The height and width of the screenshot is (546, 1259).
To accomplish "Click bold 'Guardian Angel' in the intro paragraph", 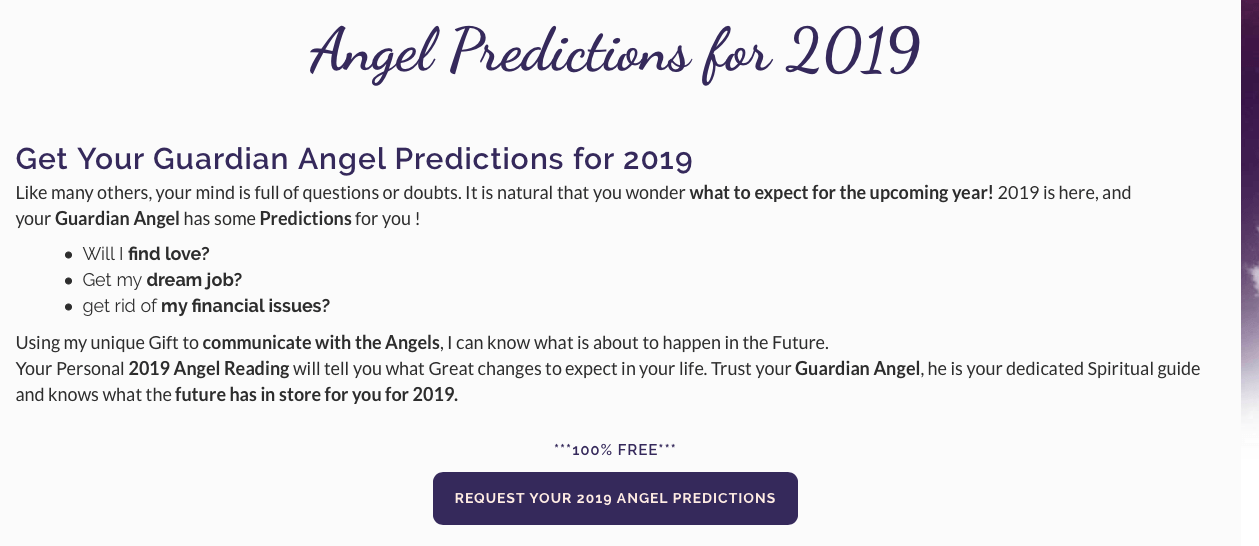I will coord(117,219).
